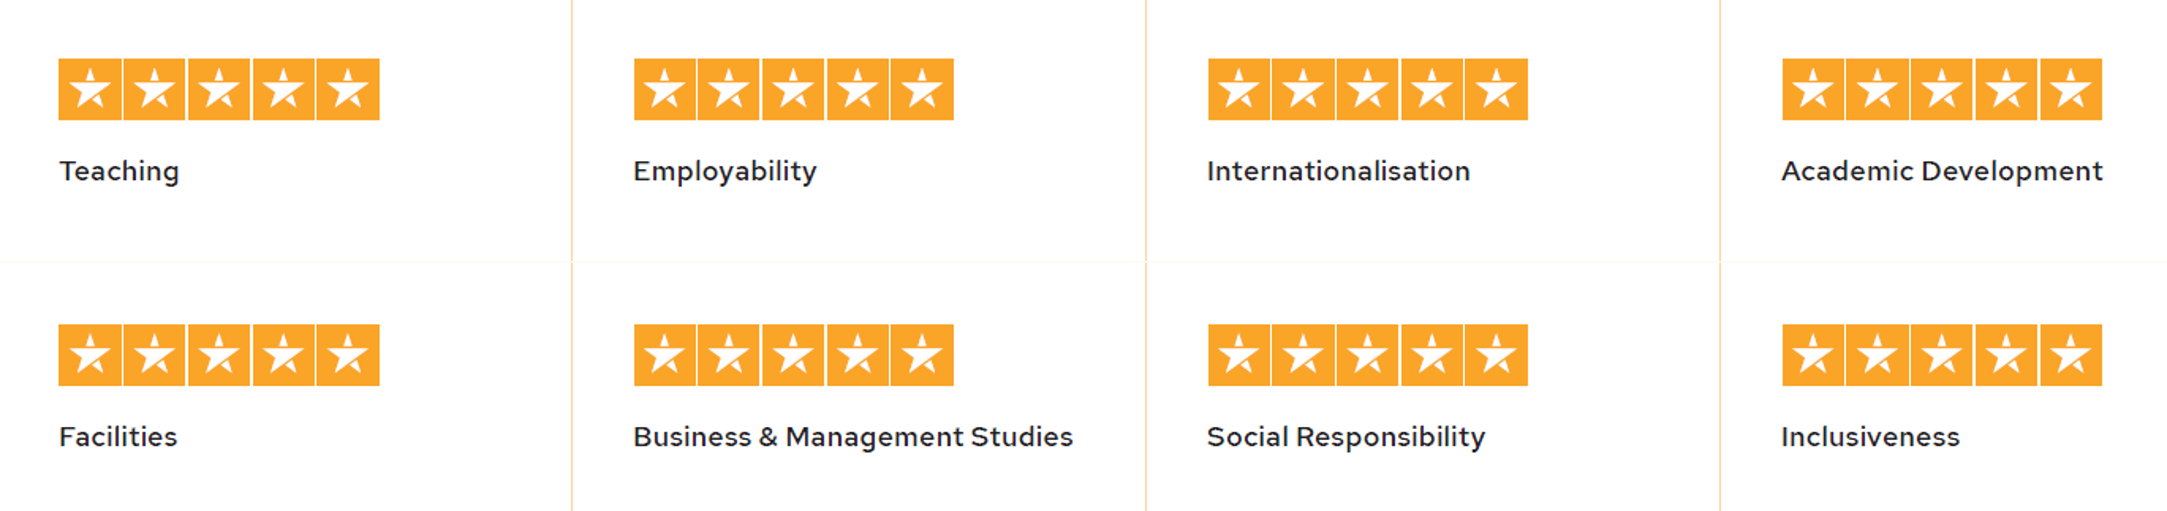Click the third star above Employability
Screen dimensions: 2167x511
click(x=793, y=89)
